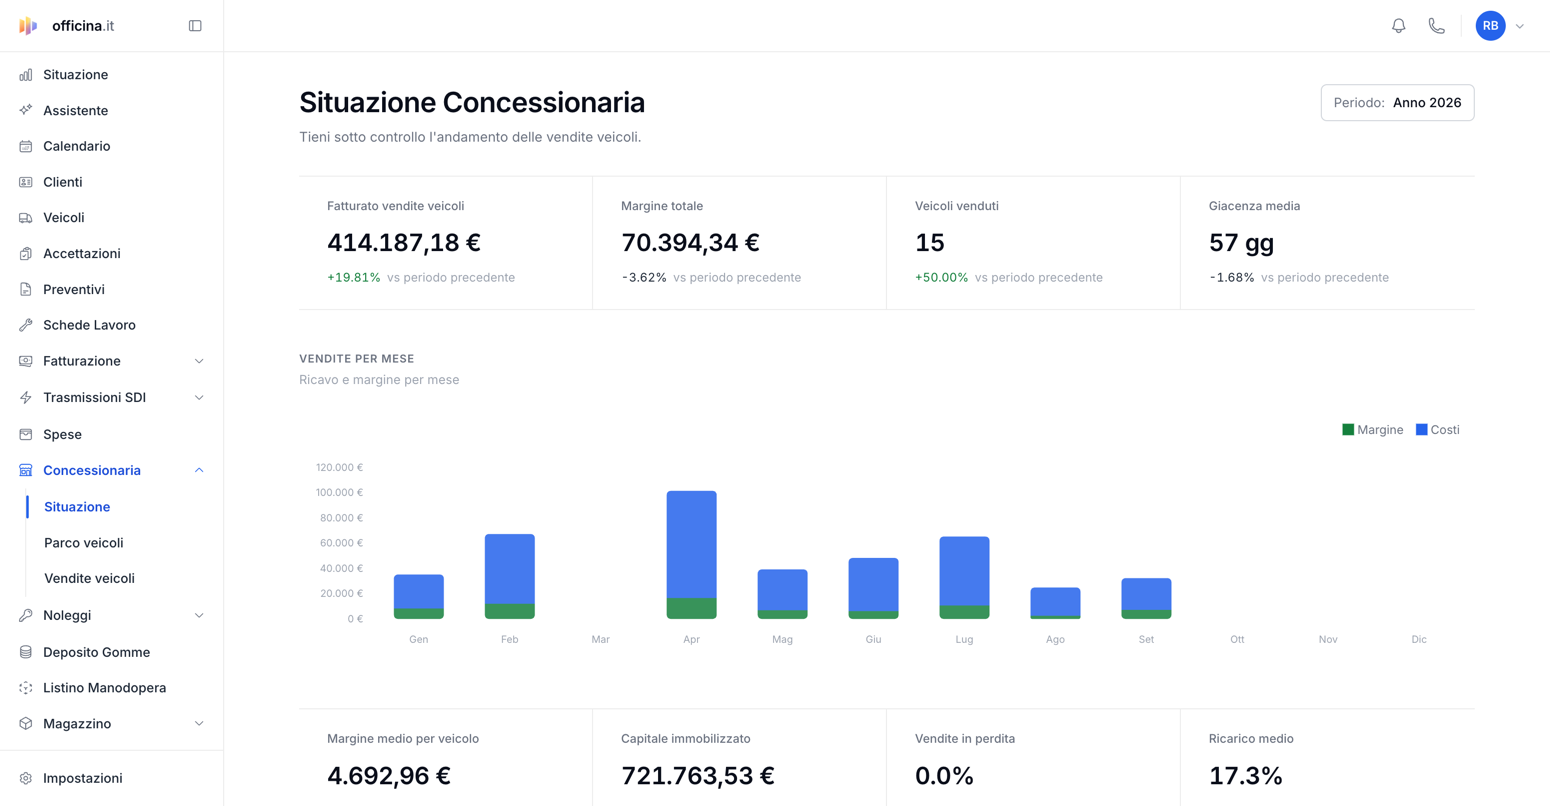Viewport: 1550px width, 806px height.
Task: Click the Impostazioni gear icon
Action: (26, 778)
